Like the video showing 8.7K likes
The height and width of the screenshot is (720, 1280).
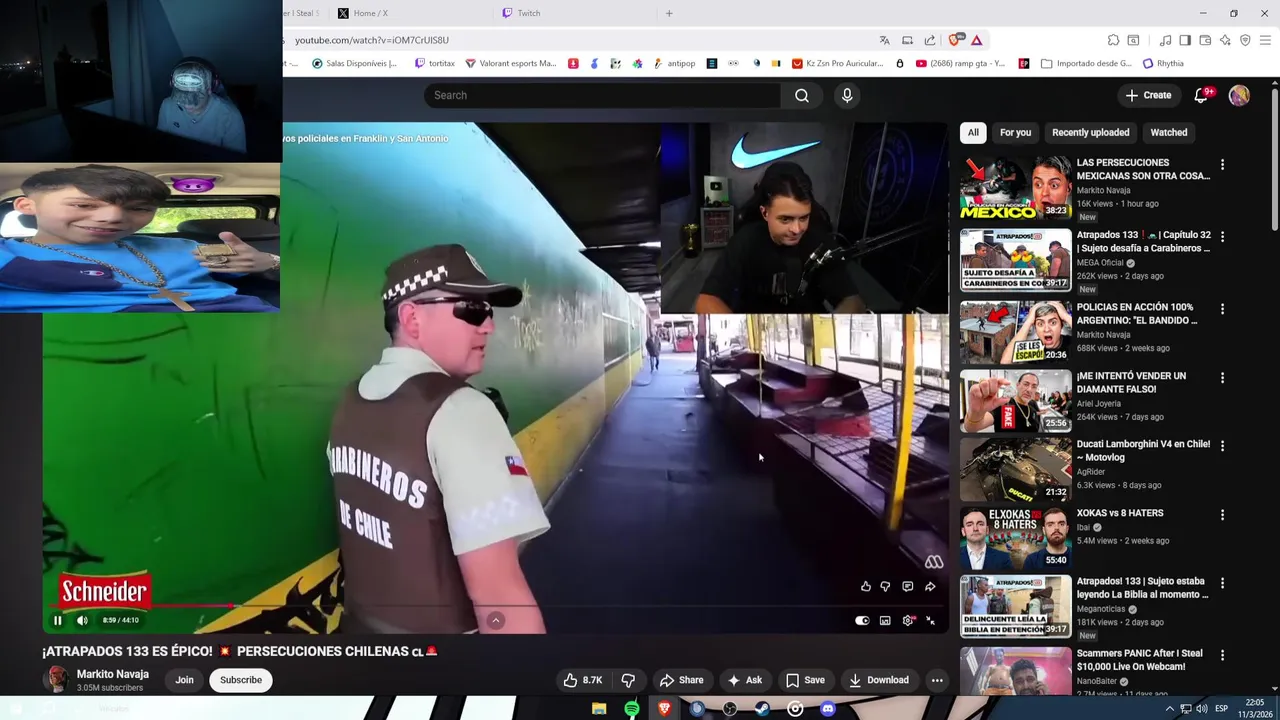coord(582,680)
